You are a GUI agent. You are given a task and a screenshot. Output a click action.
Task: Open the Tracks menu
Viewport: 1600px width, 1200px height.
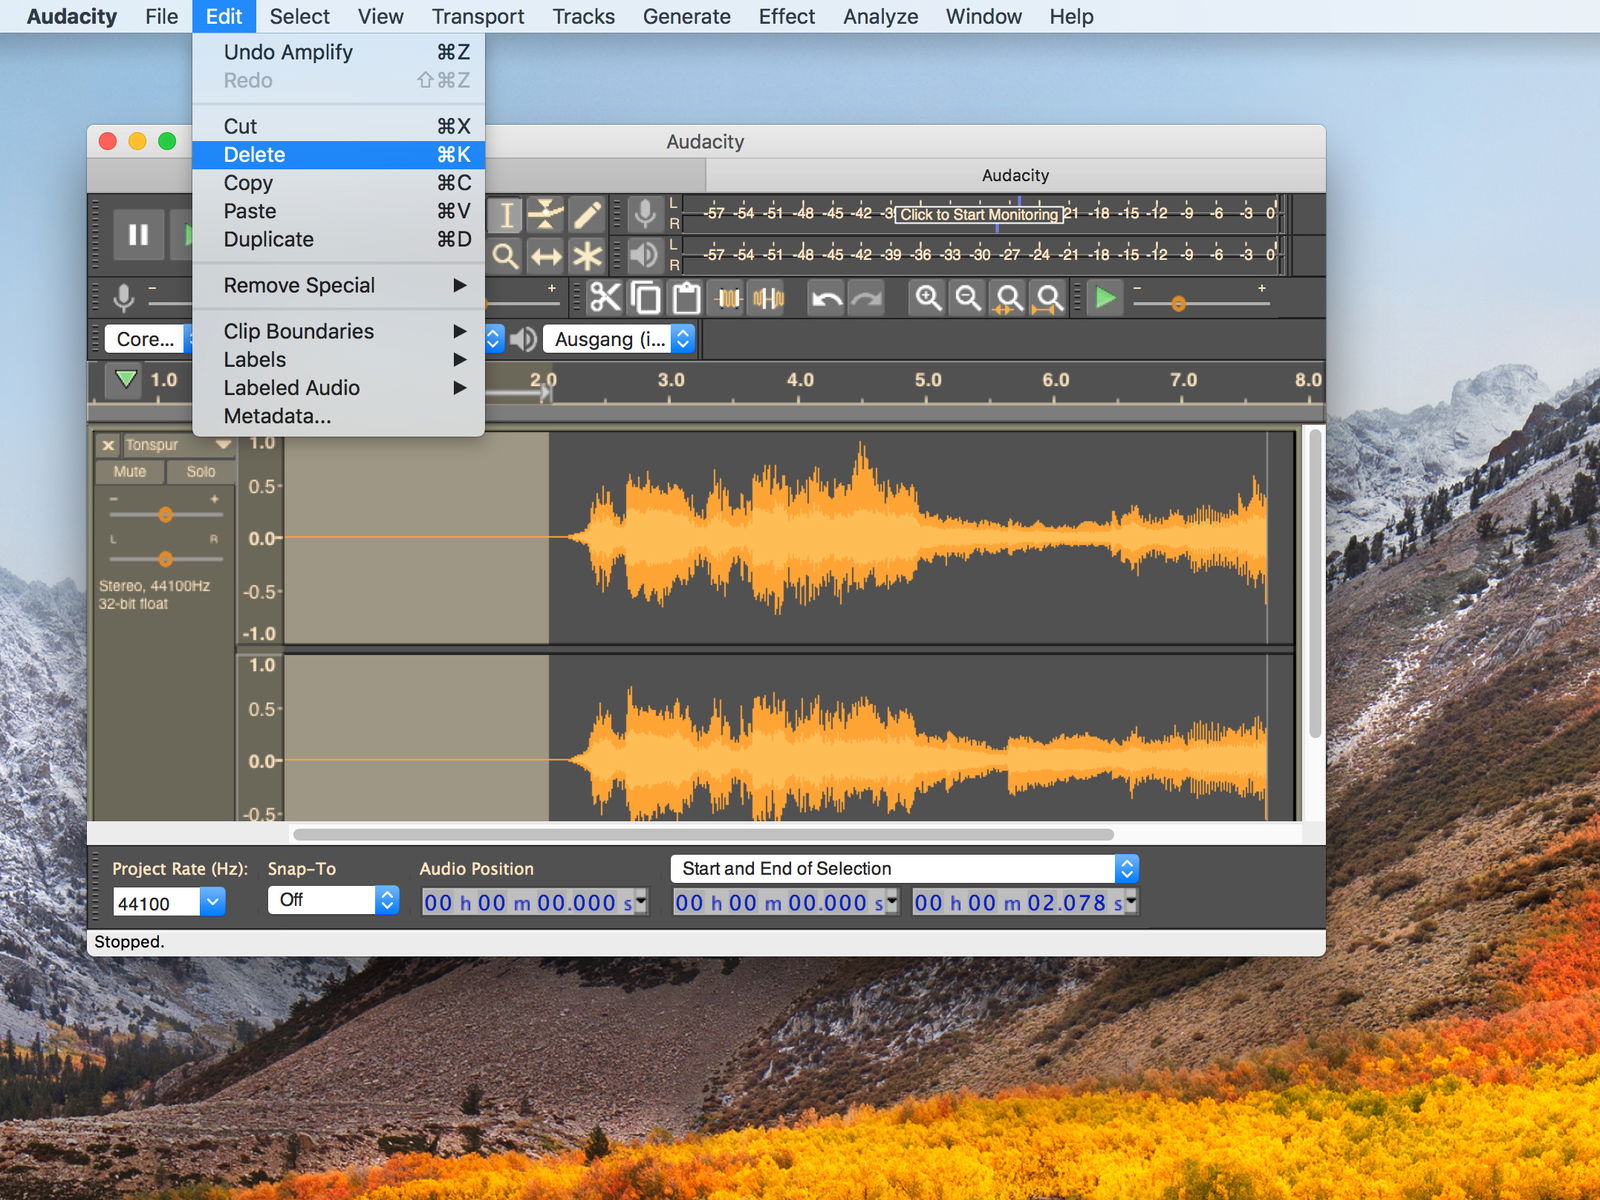pos(583,16)
